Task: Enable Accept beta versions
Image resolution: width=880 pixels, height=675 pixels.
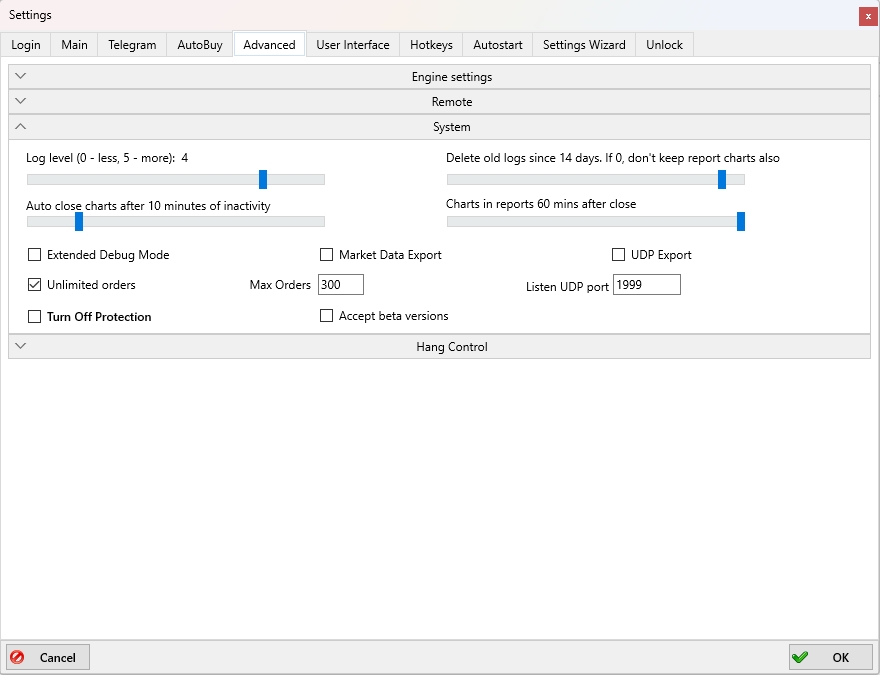Action: 327,316
